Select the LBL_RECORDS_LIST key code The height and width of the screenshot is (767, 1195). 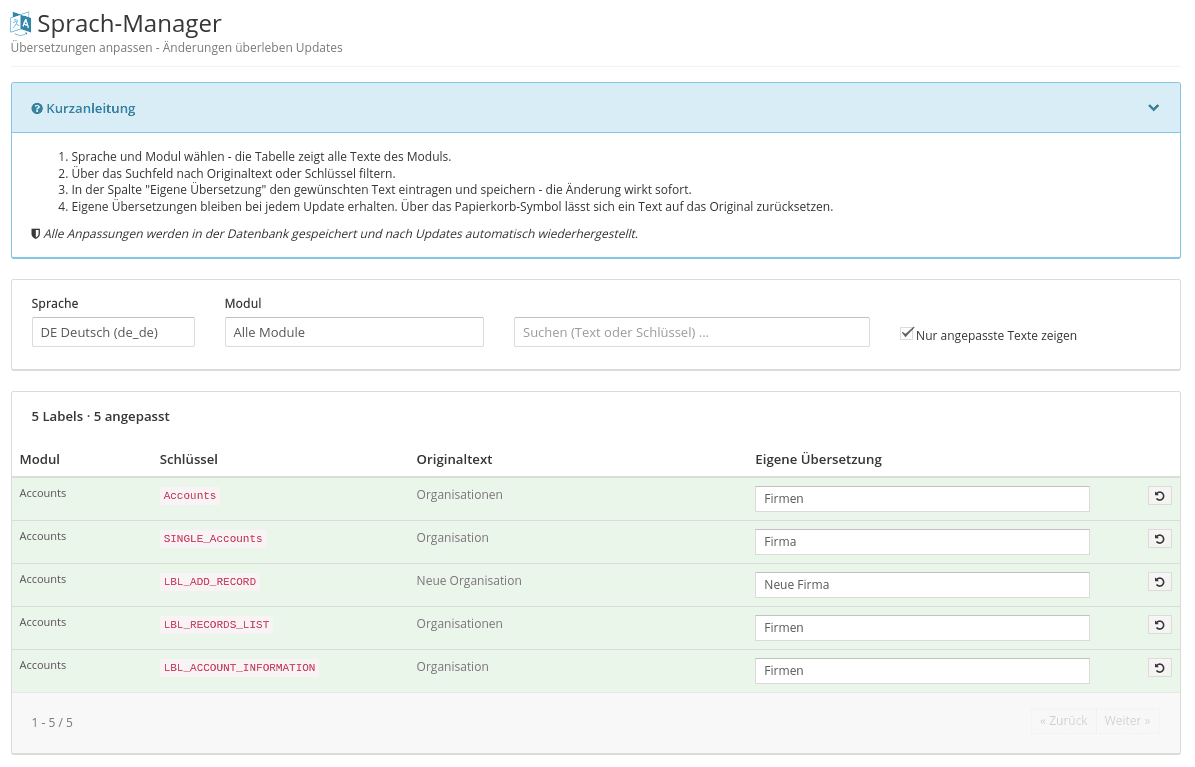pos(216,624)
